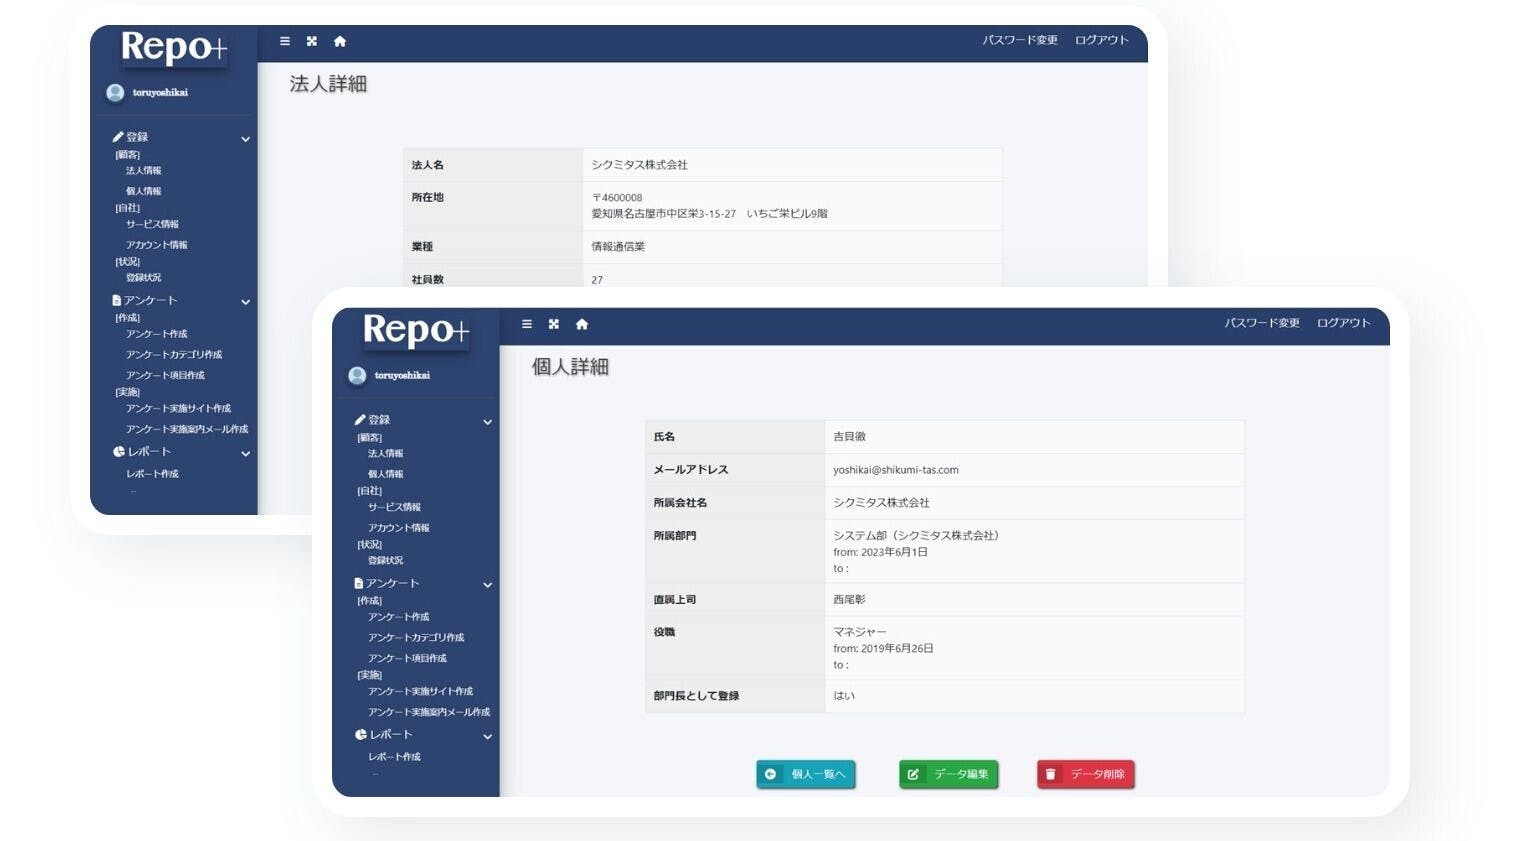Collapse アンケート section chevron in 個人詳細 window sidebar
The height and width of the screenshot is (841, 1520).
pyautogui.click(x=488, y=585)
